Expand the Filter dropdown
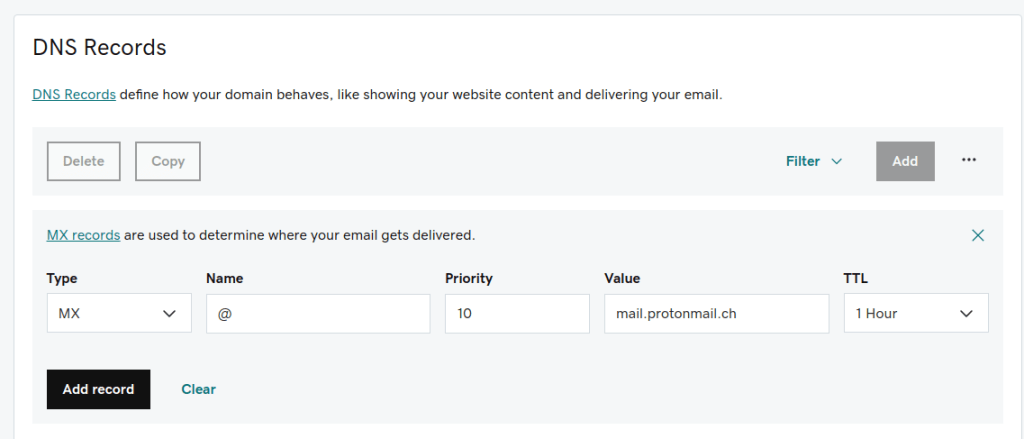The height and width of the screenshot is (439, 1024). coord(813,161)
